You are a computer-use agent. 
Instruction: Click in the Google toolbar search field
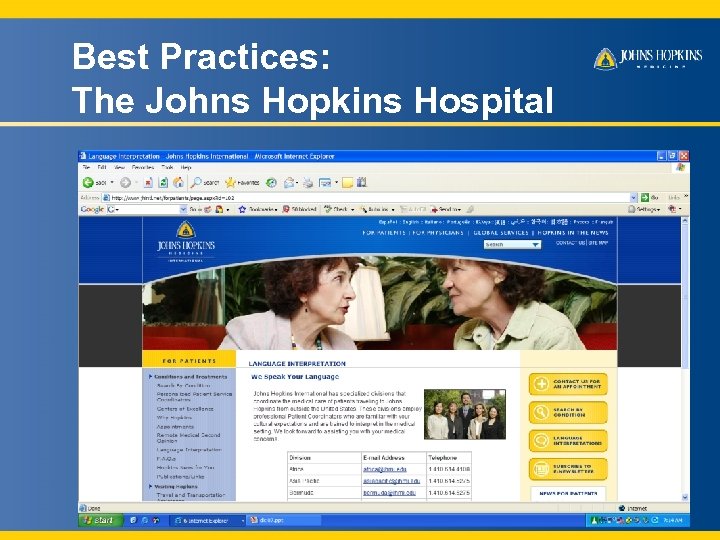tap(147, 209)
